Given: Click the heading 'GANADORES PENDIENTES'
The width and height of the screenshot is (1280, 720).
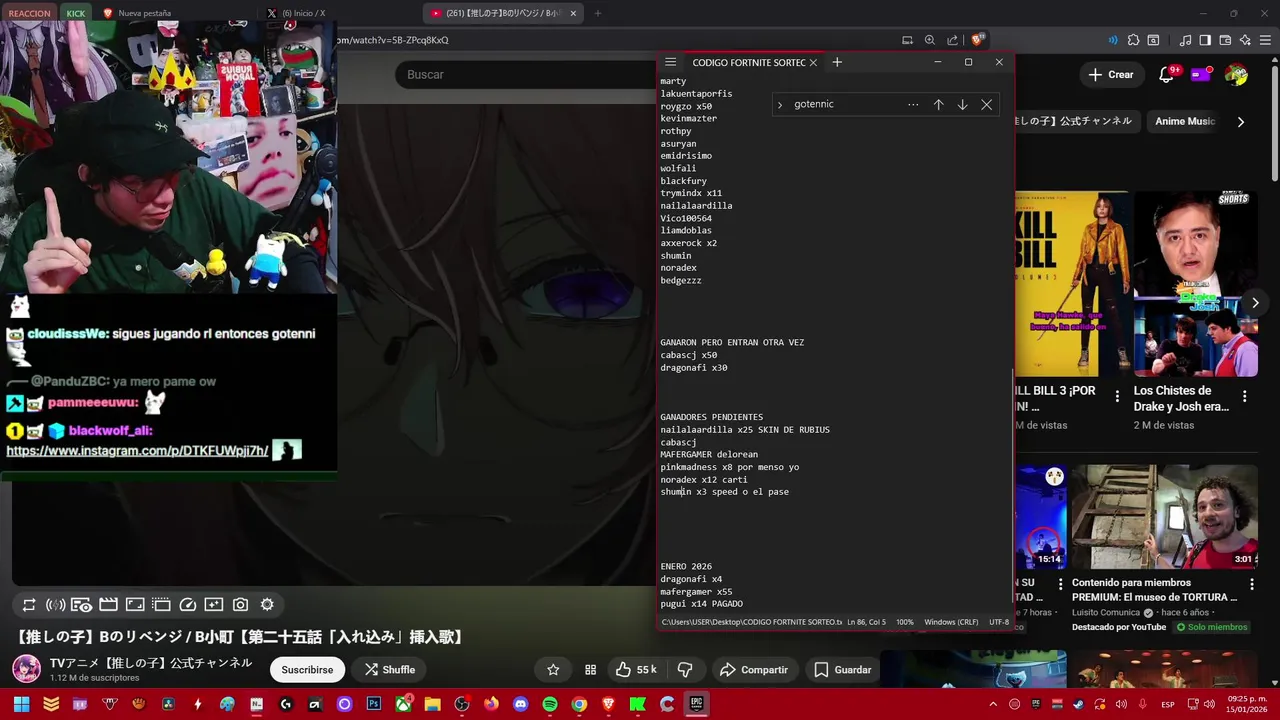Looking at the screenshot, I should tap(711, 417).
